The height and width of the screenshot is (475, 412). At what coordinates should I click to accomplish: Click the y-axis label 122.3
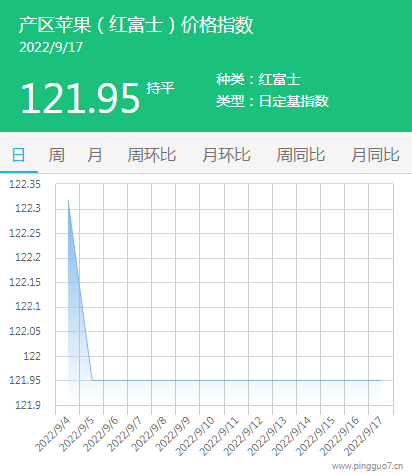pyautogui.click(x=28, y=209)
